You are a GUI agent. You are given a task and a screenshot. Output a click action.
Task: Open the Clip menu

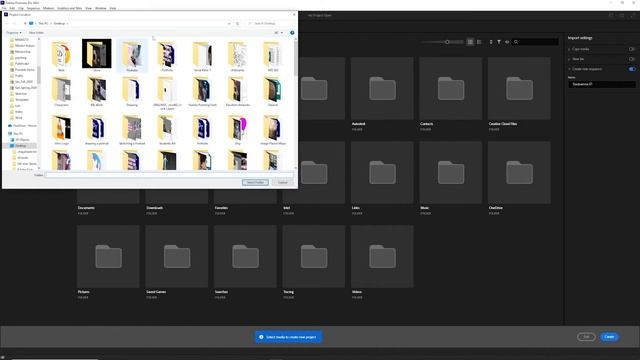coord(21,8)
